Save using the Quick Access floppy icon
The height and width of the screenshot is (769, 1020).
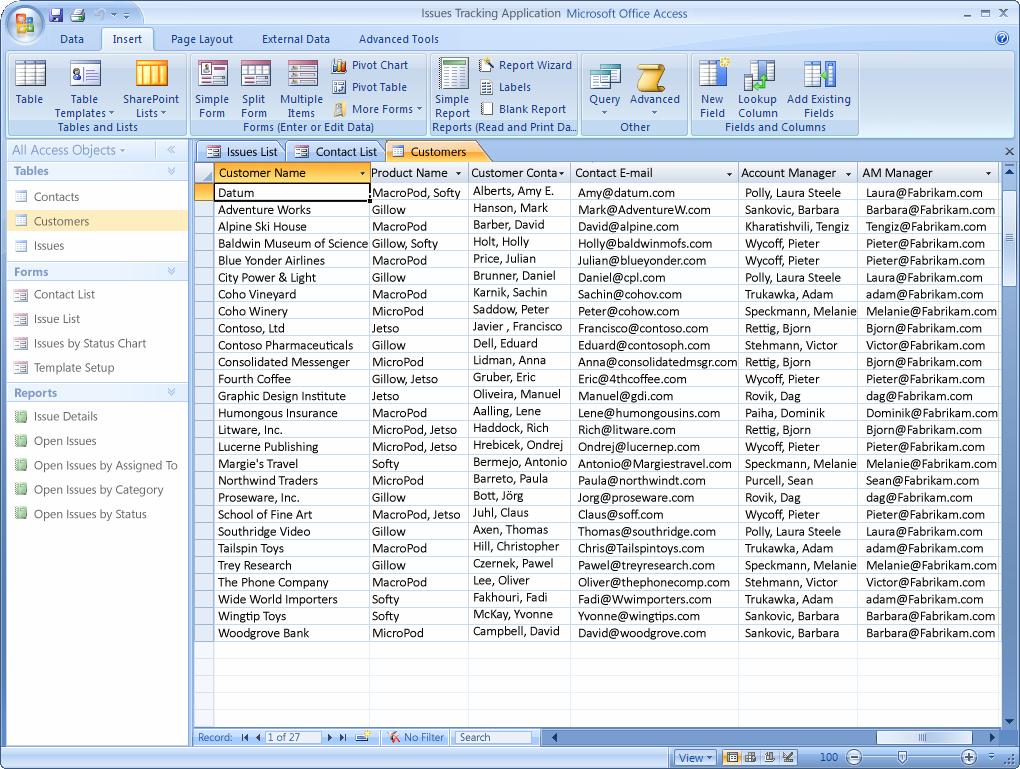56,15
